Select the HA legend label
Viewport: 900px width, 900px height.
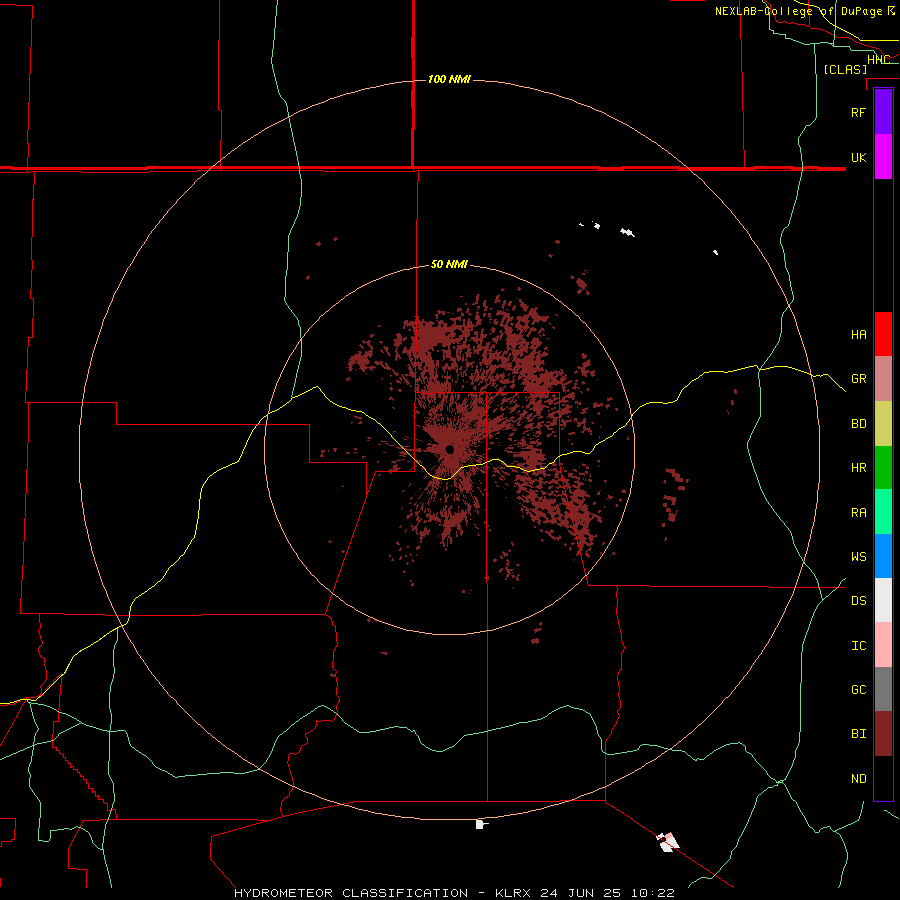pos(858,334)
